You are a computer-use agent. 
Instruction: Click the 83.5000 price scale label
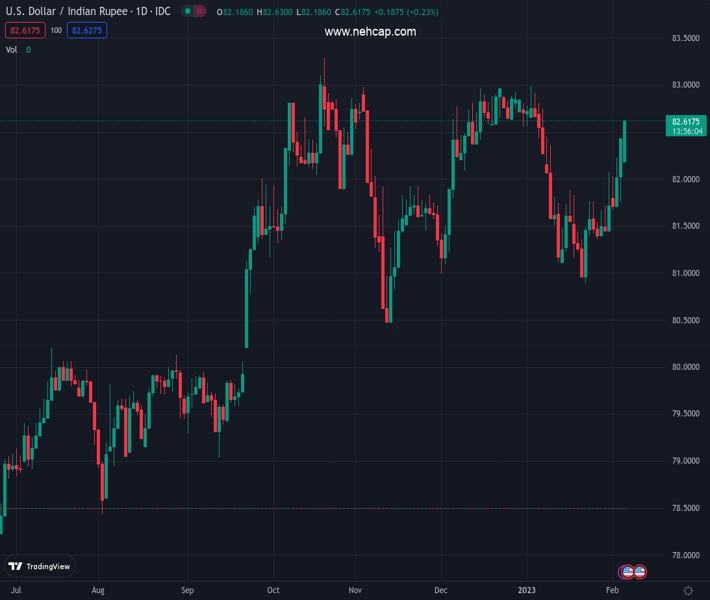click(684, 38)
